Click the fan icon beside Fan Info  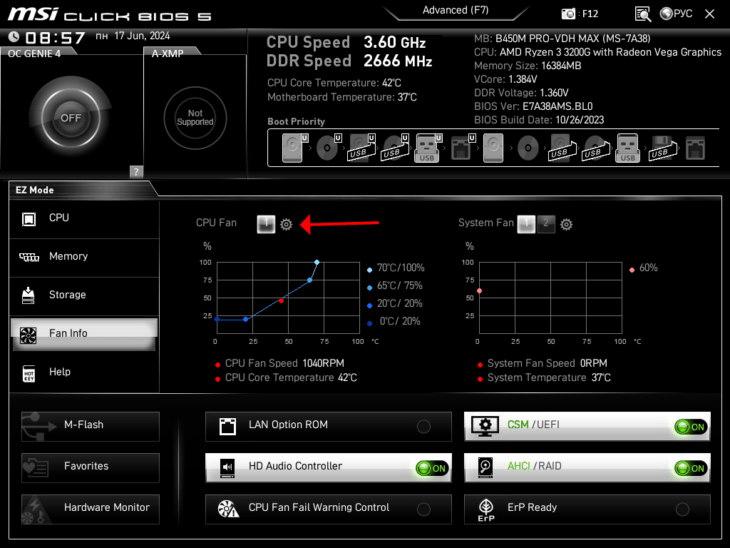[28, 335]
